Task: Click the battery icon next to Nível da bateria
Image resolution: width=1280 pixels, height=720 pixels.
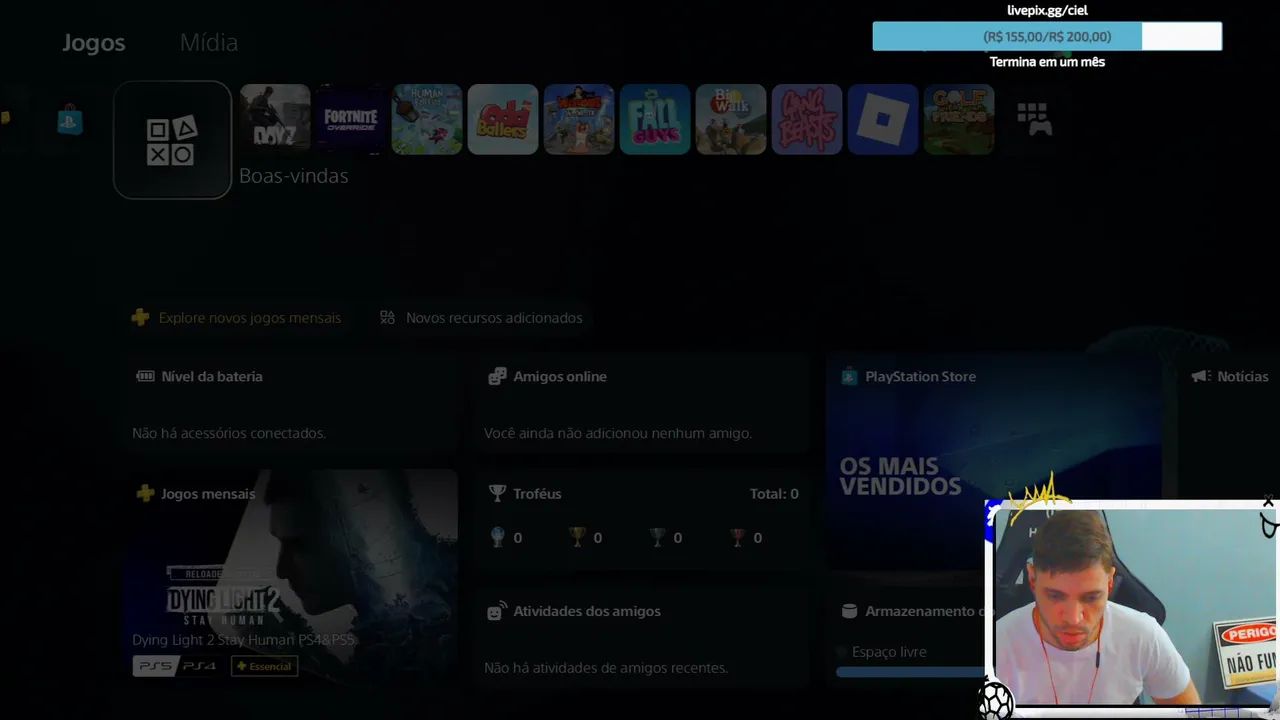Action: tap(145, 376)
